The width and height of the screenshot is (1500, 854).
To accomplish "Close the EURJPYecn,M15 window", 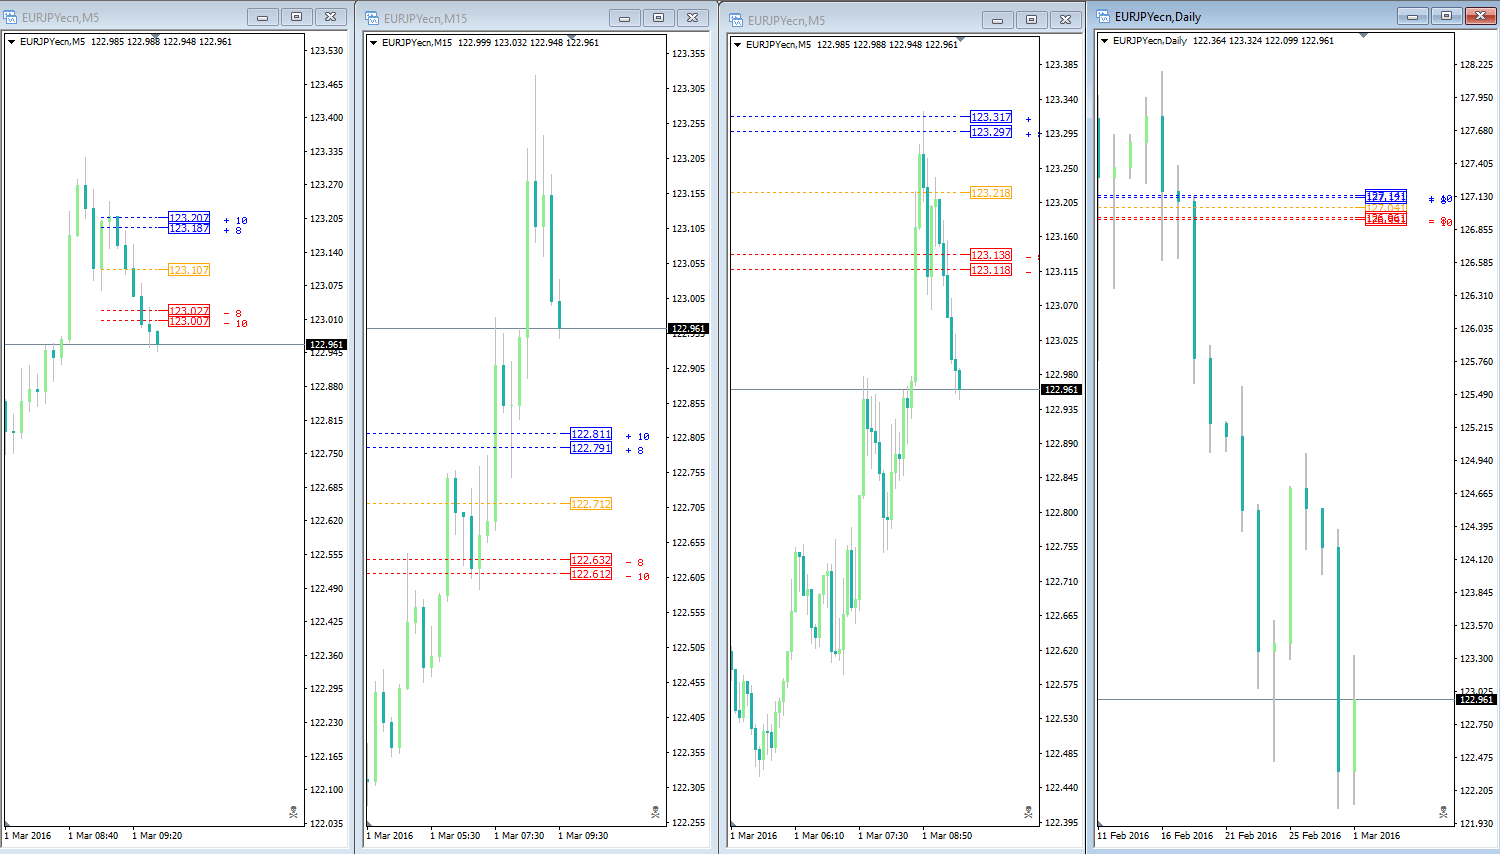I will [x=693, y=18].
